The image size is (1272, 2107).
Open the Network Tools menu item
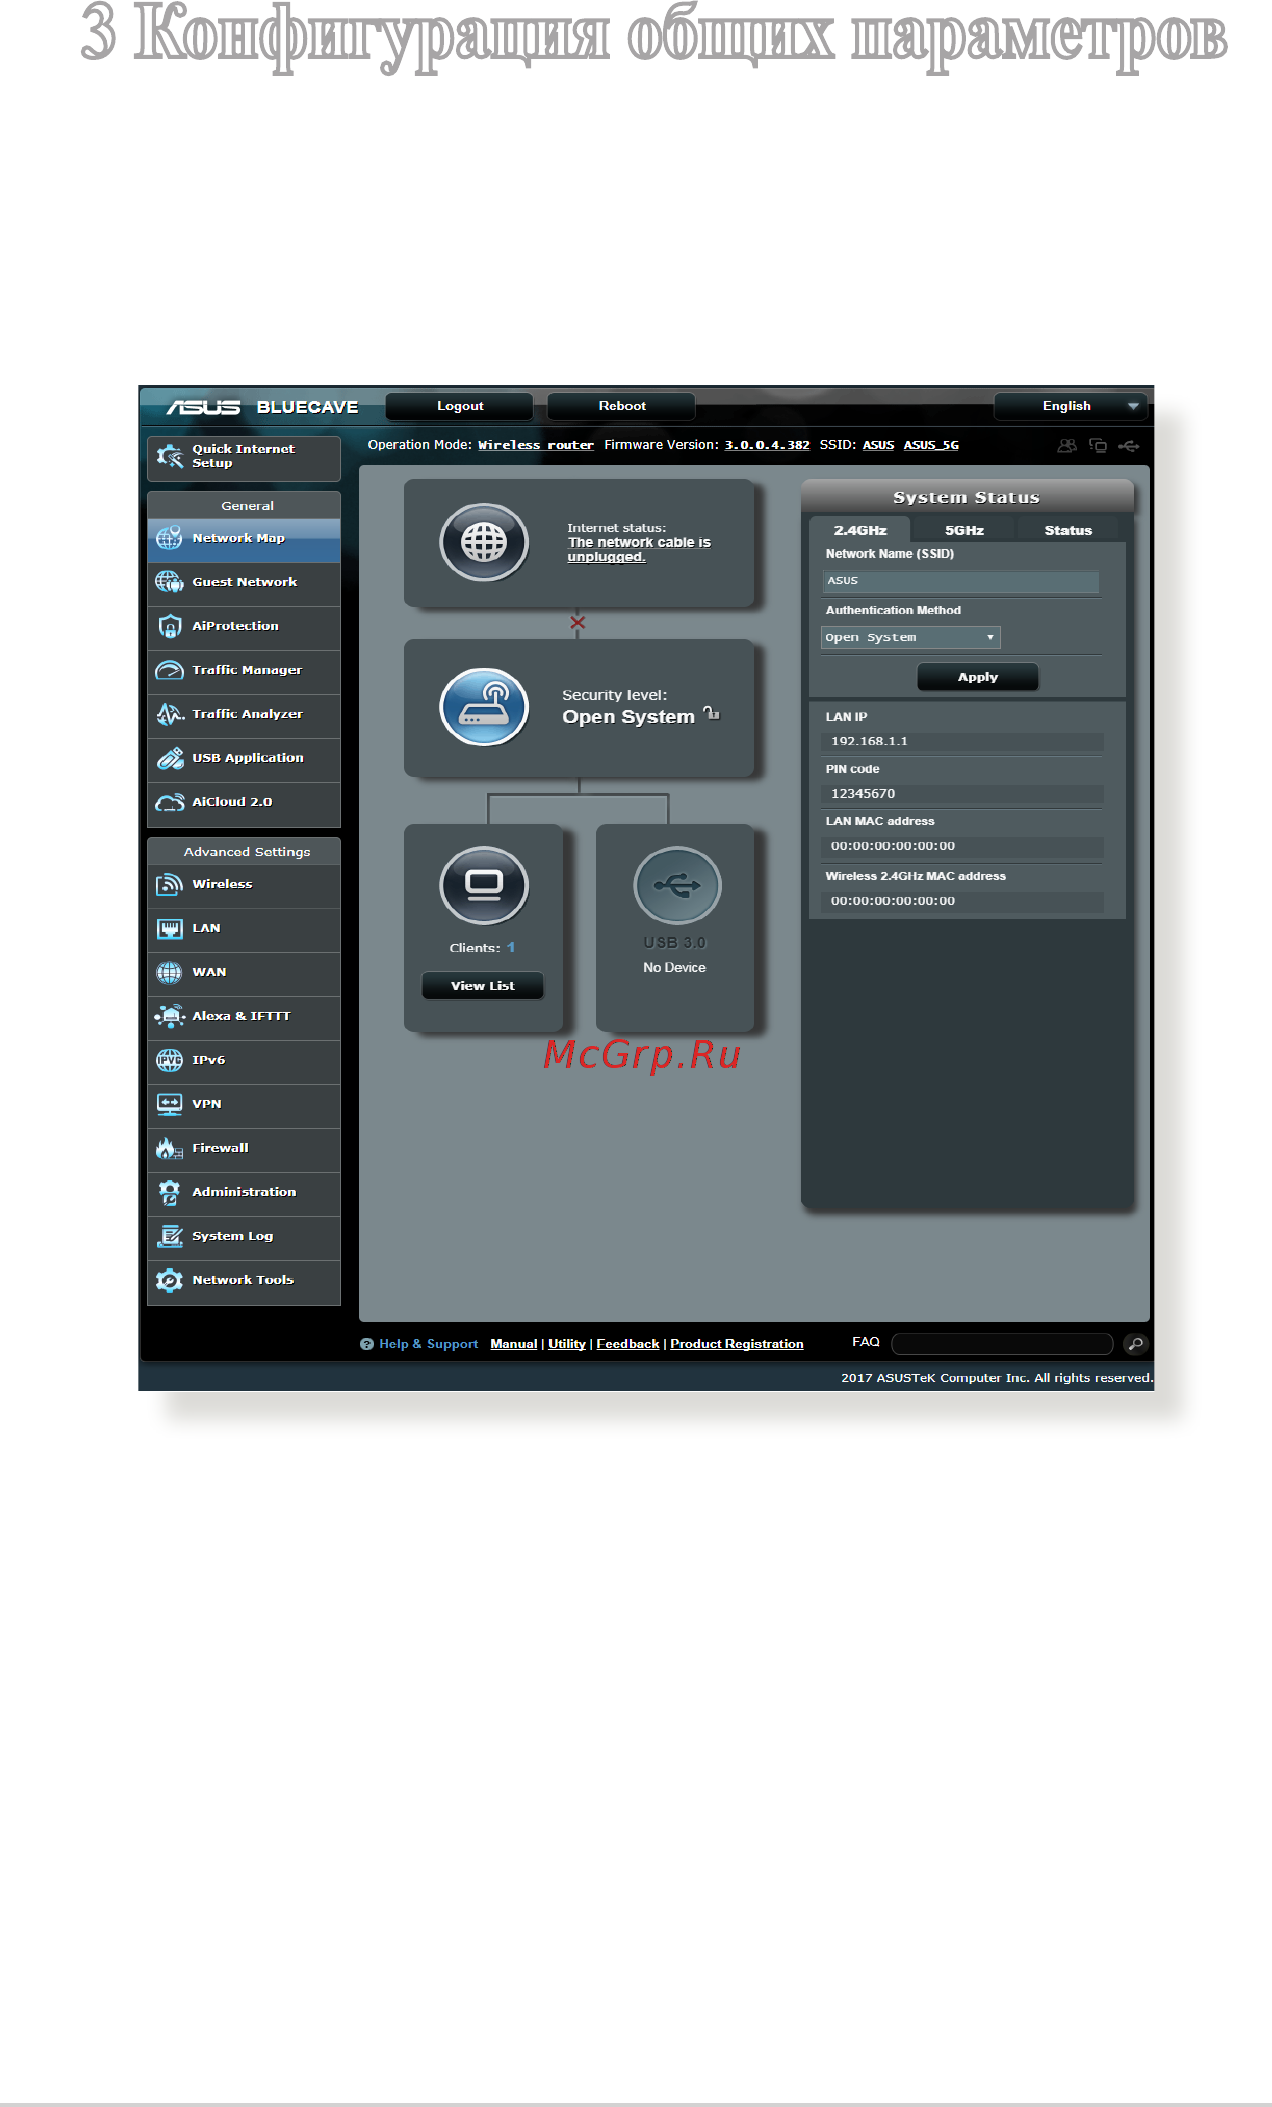[244, 1280]
